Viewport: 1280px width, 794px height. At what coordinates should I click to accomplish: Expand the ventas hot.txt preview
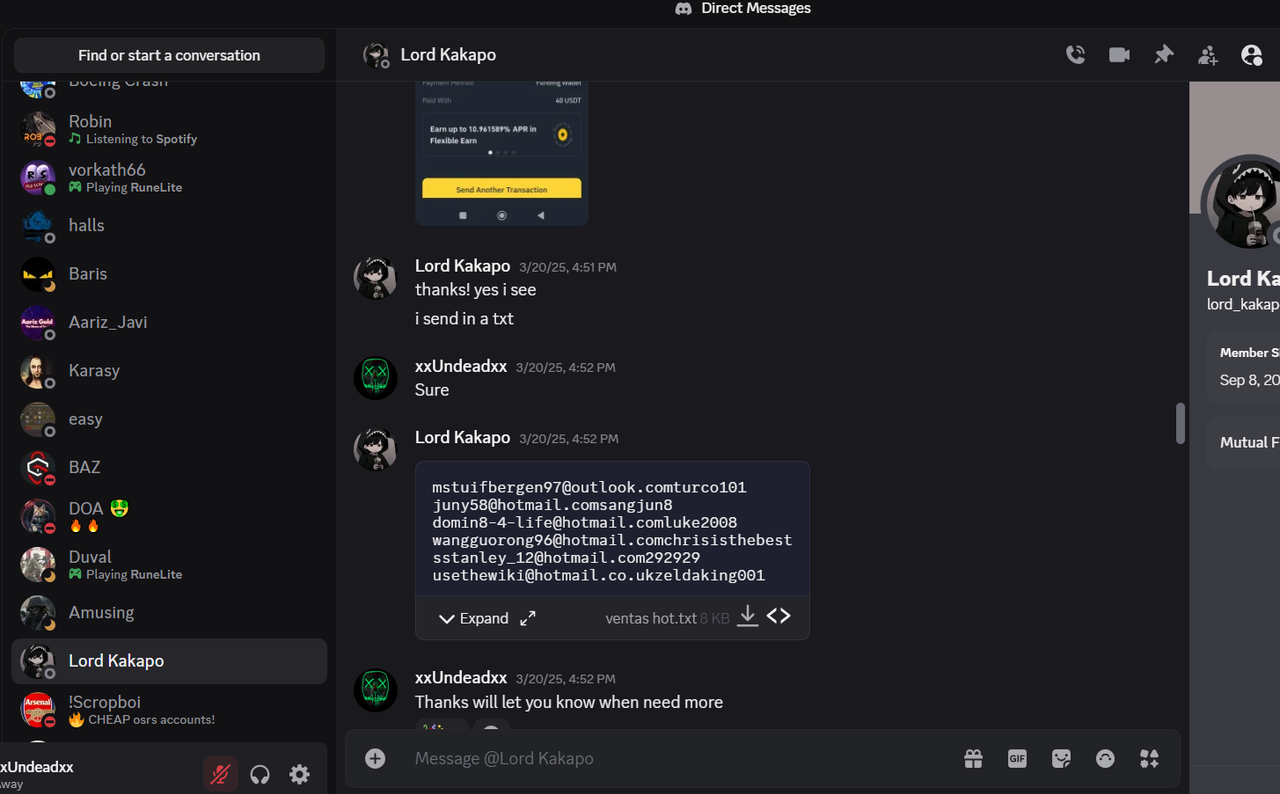tap(474, 618)
